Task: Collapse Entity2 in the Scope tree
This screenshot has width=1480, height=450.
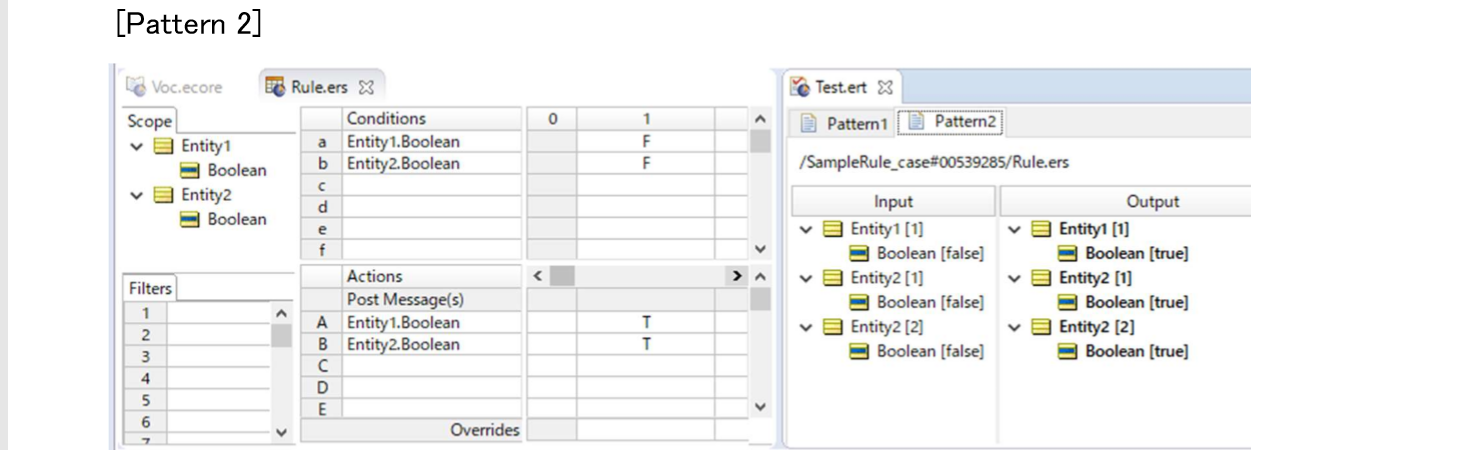Action: pos(136,195)
